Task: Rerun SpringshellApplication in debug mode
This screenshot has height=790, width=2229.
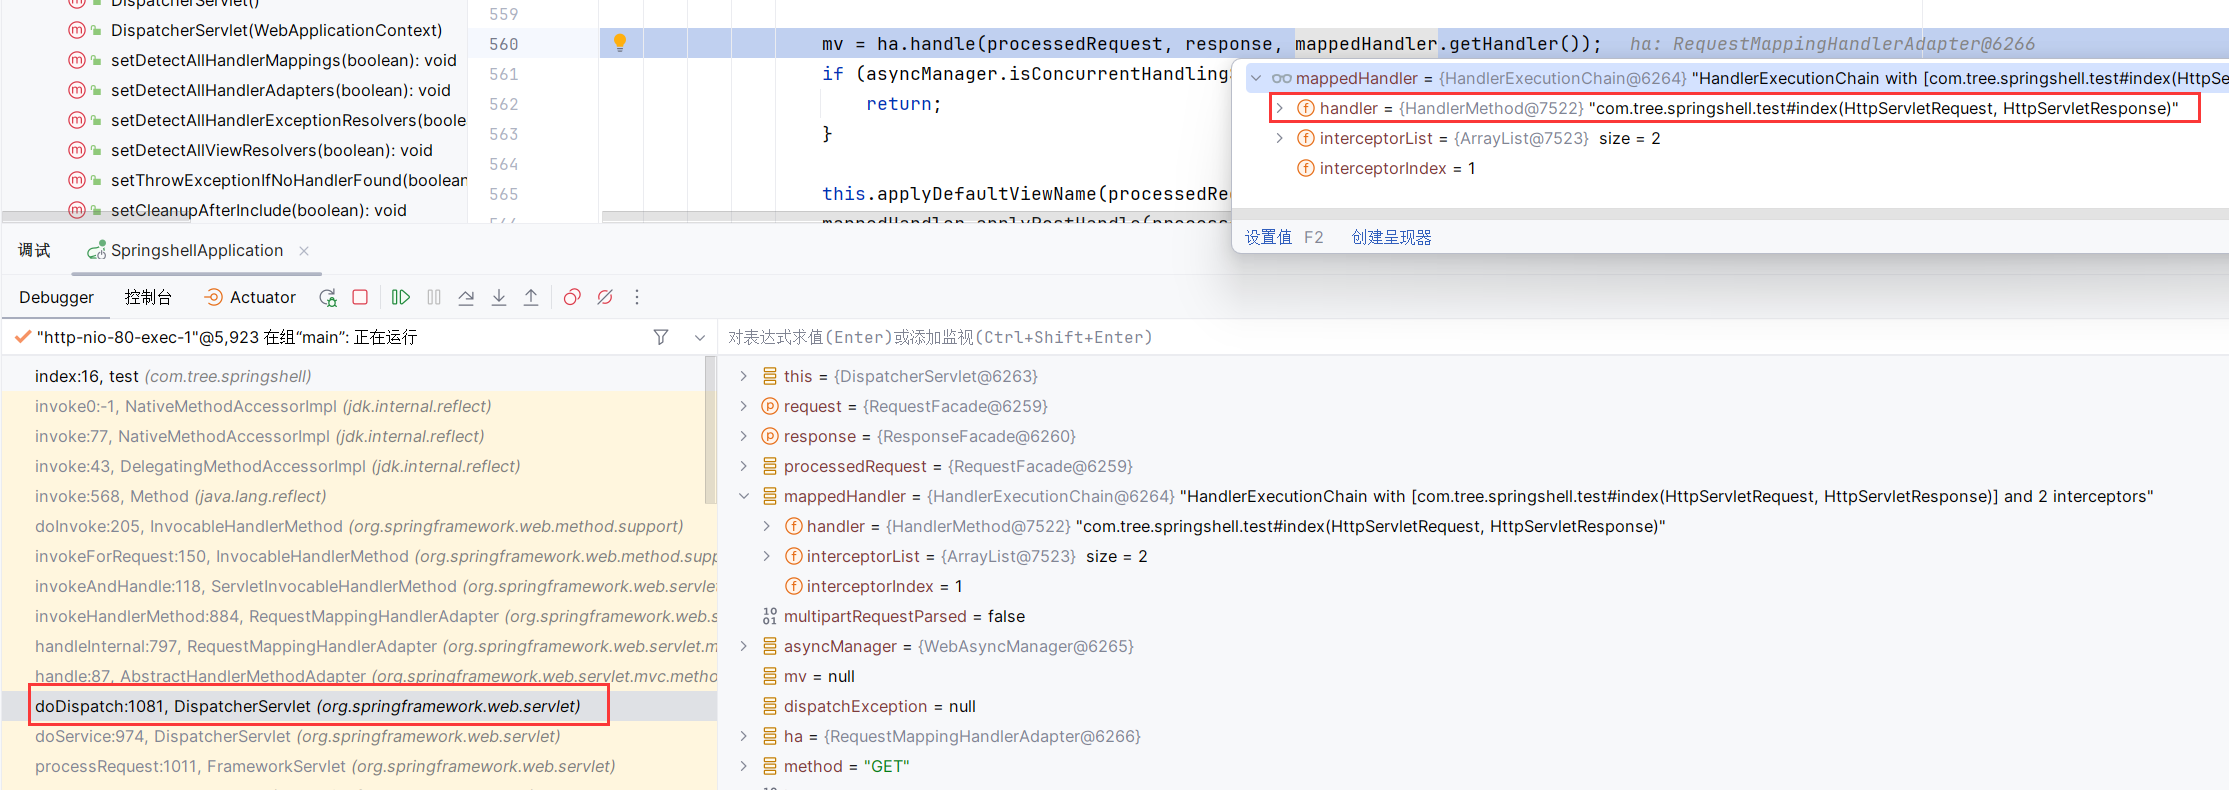Action: coord(328,297)
